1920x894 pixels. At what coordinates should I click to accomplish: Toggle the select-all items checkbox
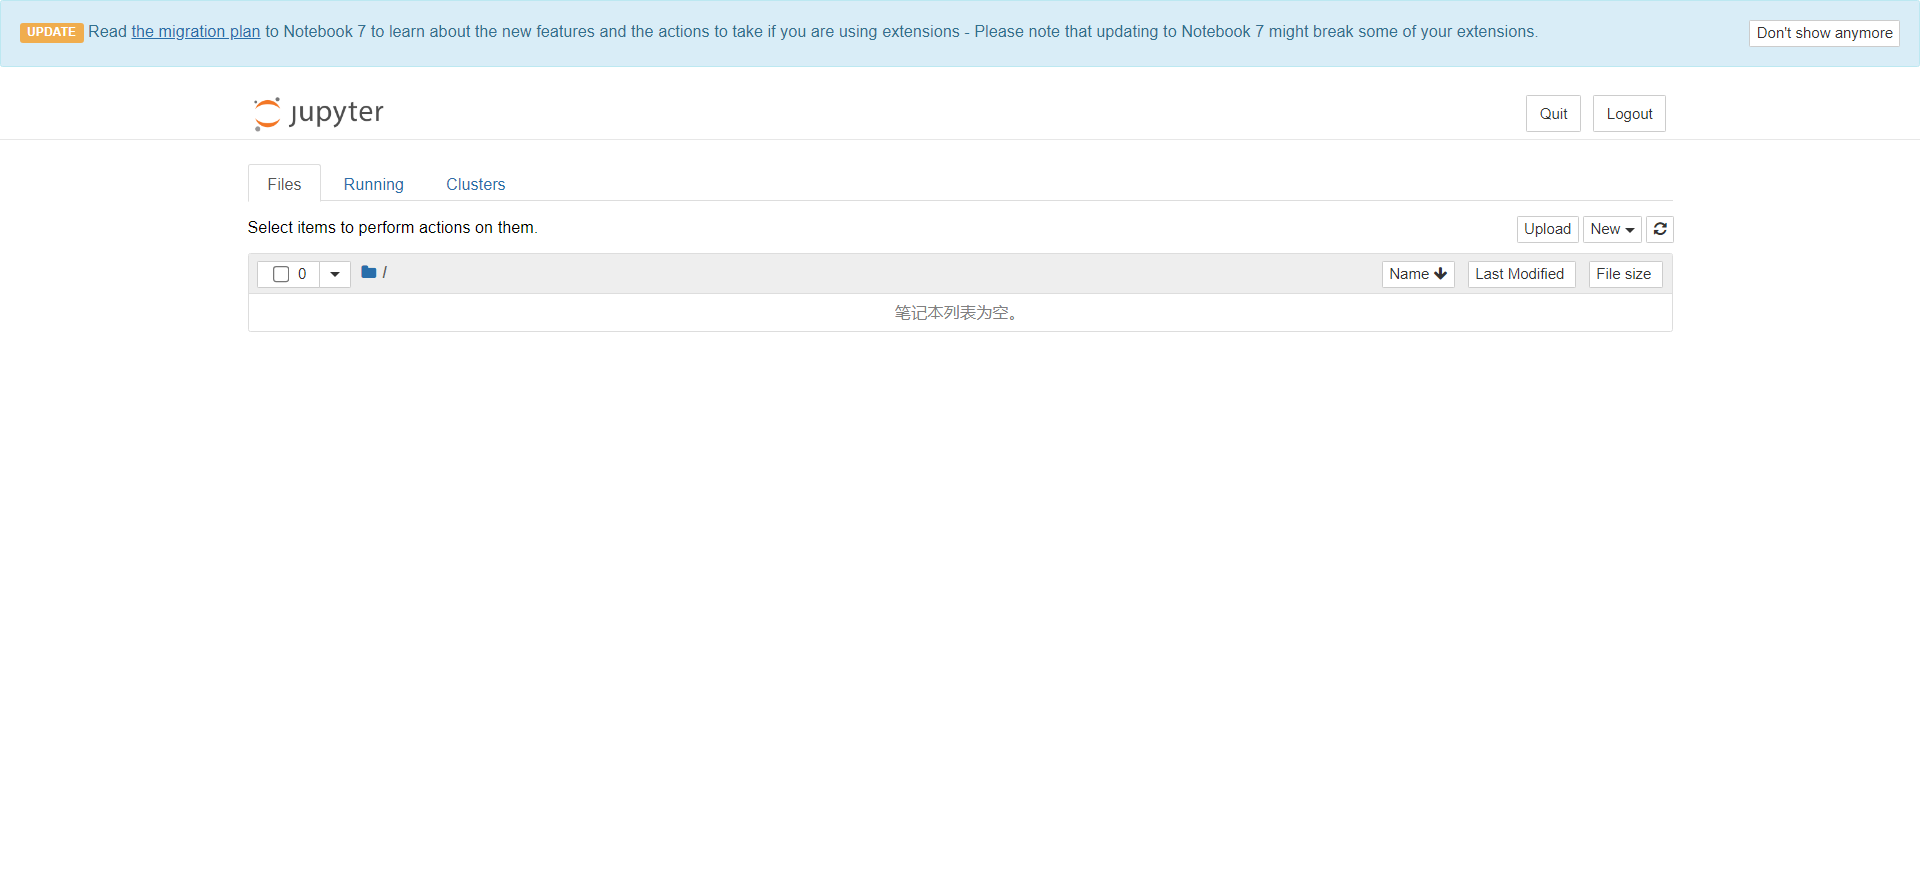click(x=281, y=274)
